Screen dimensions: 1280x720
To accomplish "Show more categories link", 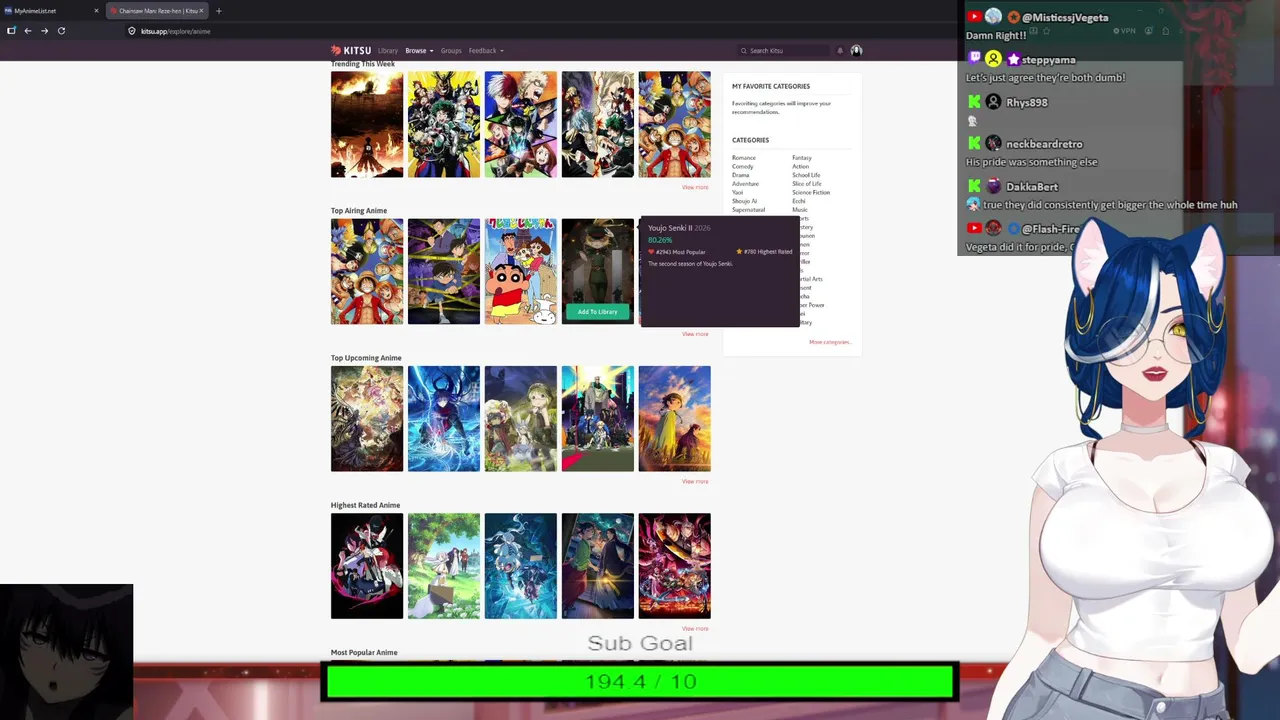I will tap(830, 342).
